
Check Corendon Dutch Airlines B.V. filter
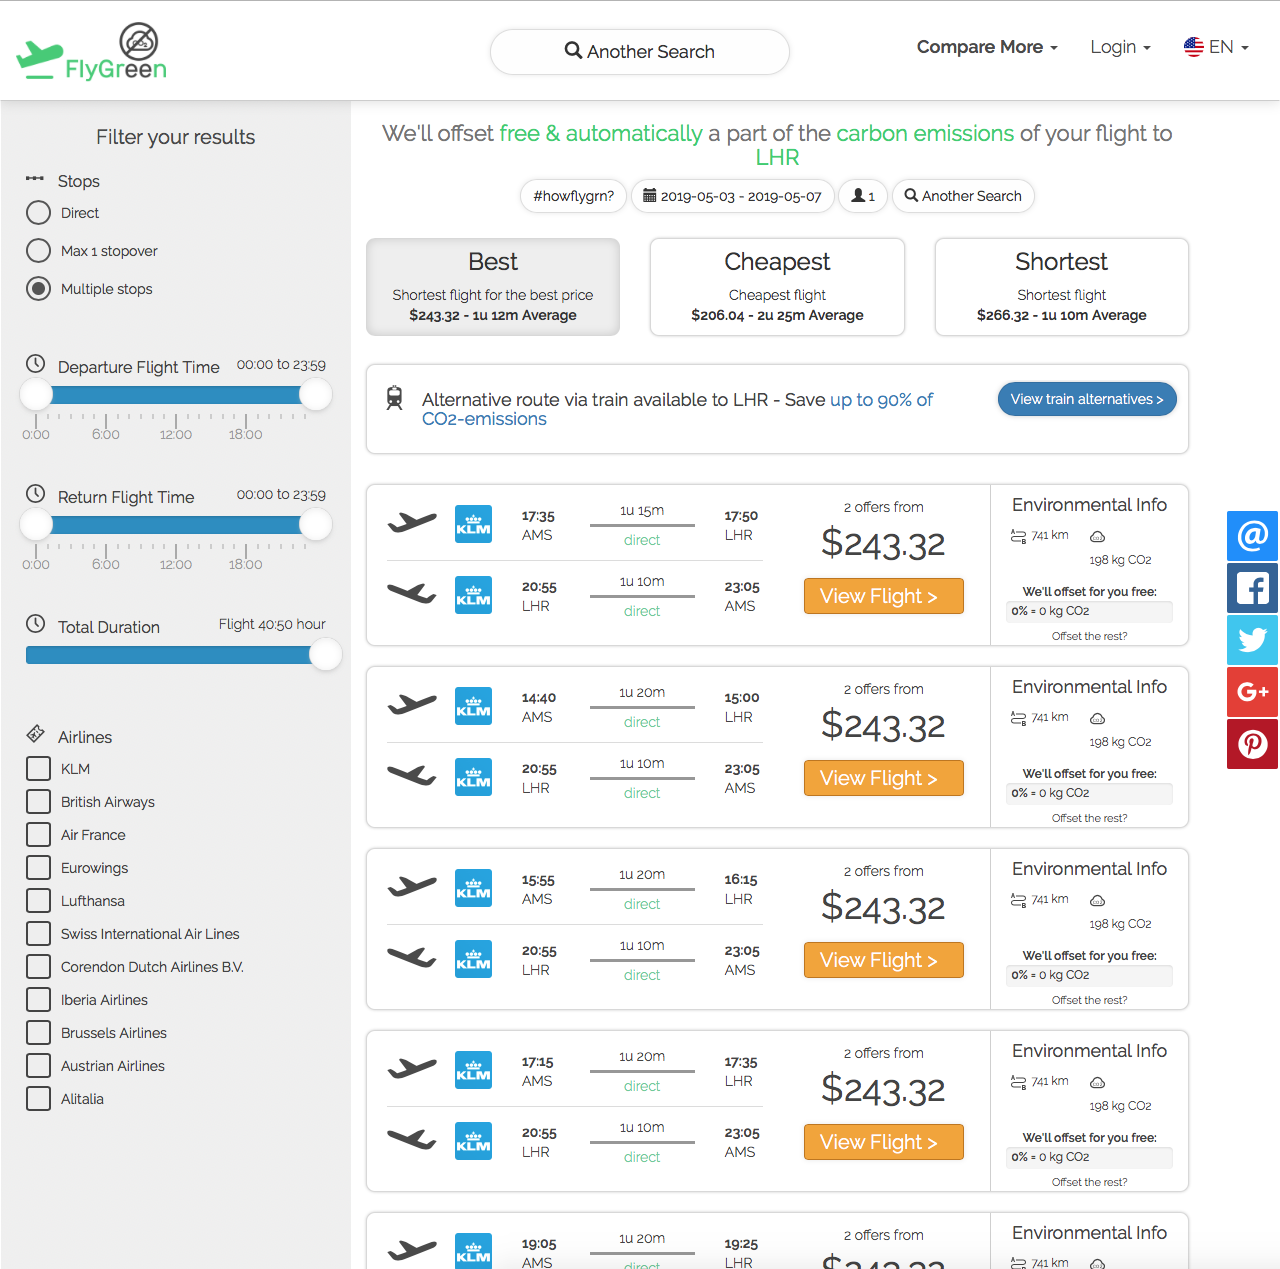38,967
